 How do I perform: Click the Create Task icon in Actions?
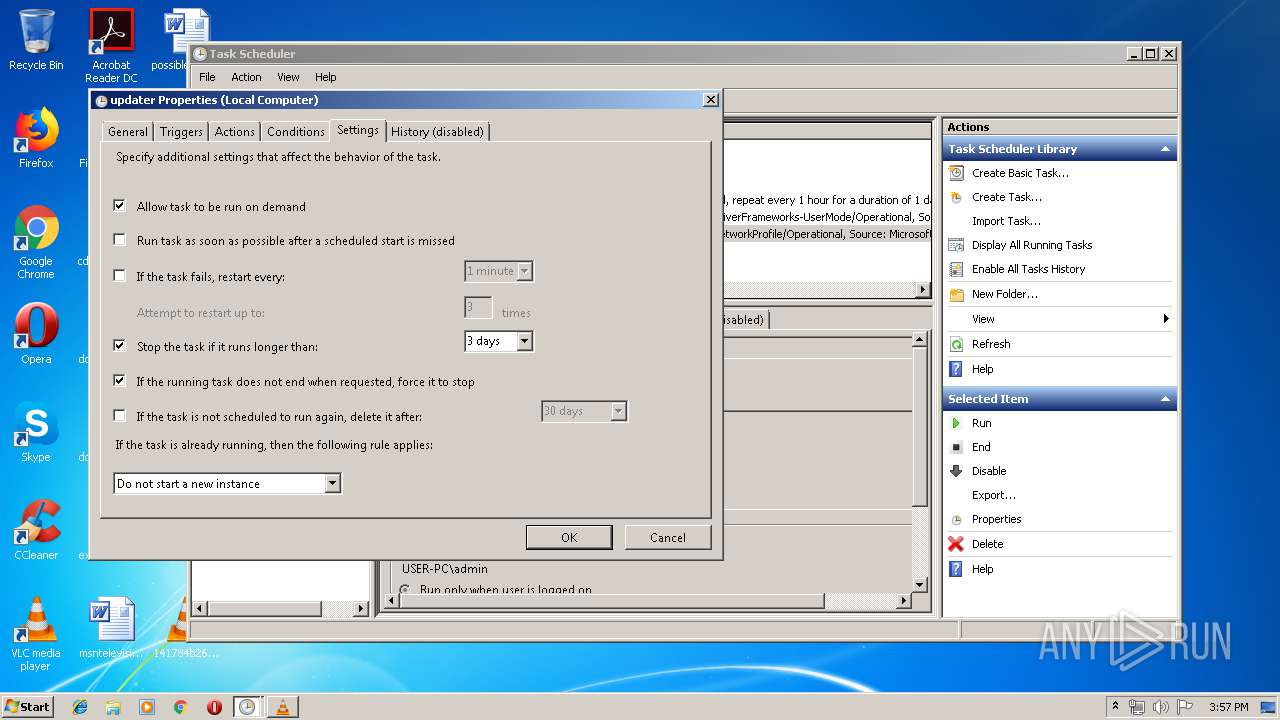pos(956,197)
